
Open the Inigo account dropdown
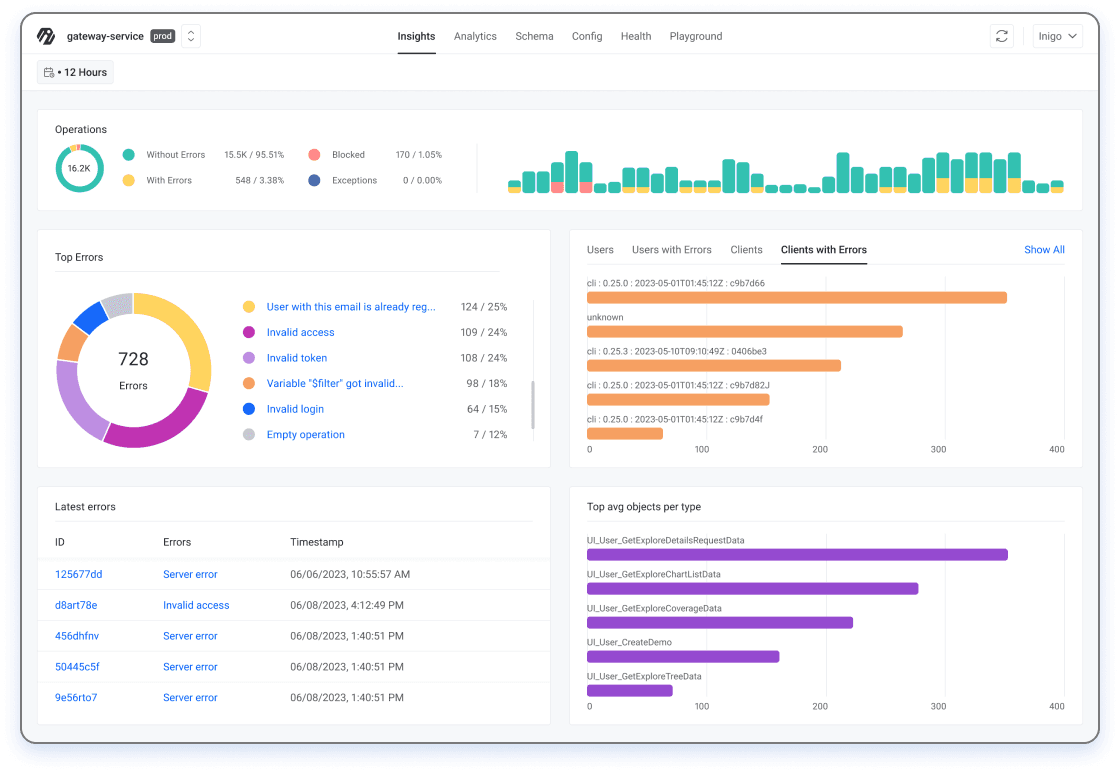1057,36
